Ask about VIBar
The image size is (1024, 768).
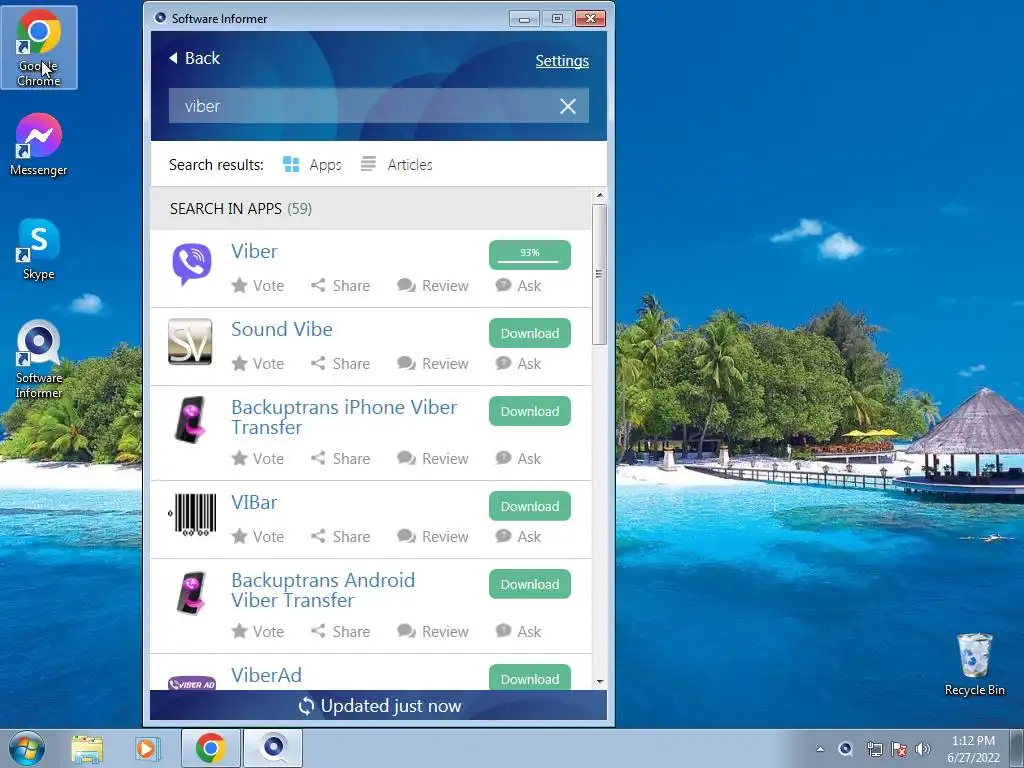pyautogui.click(x=519, y=536)
